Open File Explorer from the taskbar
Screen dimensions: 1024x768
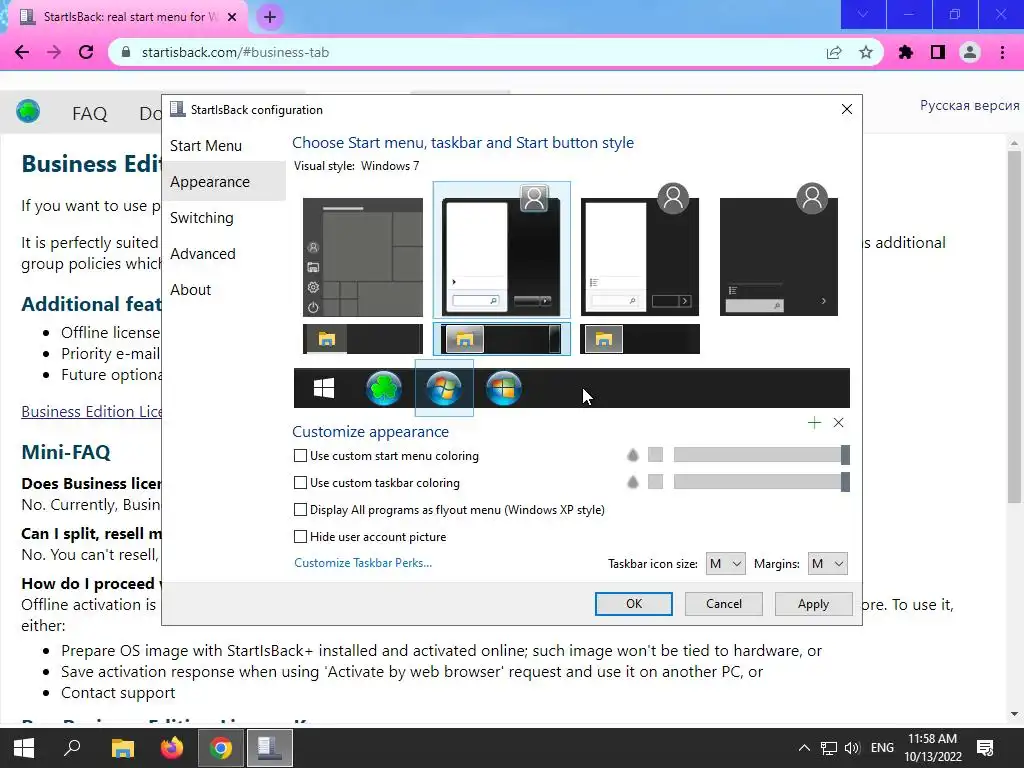(122, 748)
